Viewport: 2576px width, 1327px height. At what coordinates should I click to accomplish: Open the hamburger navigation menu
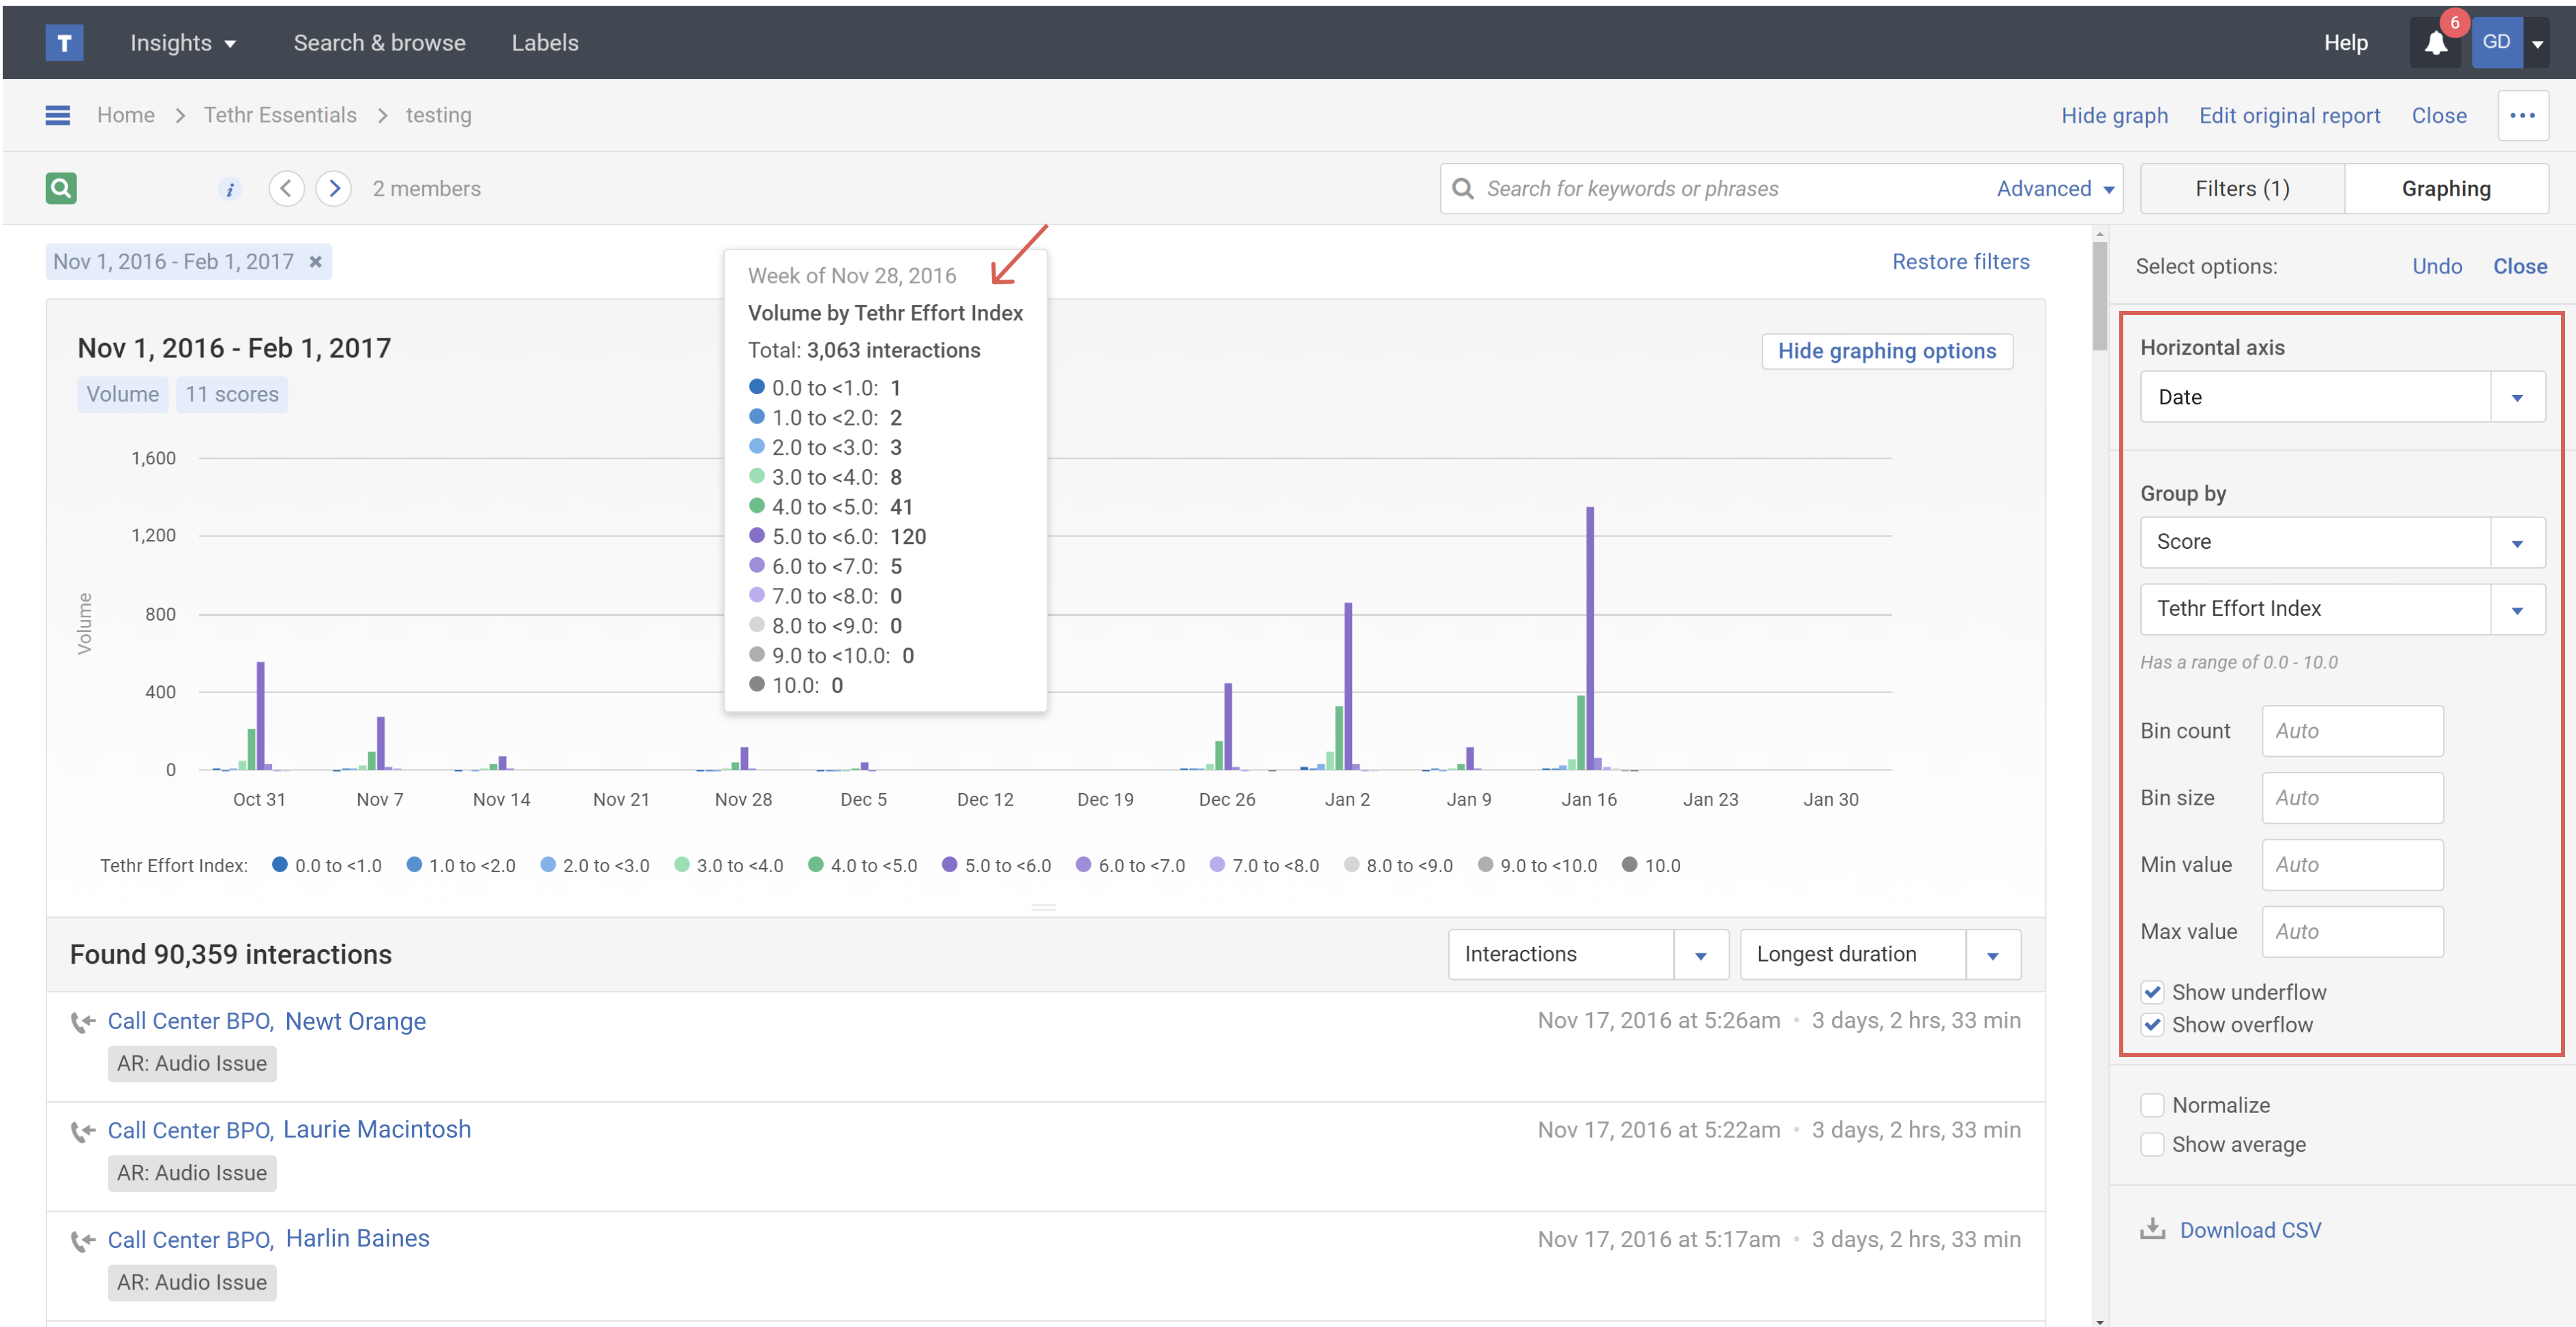click(58, 115)
